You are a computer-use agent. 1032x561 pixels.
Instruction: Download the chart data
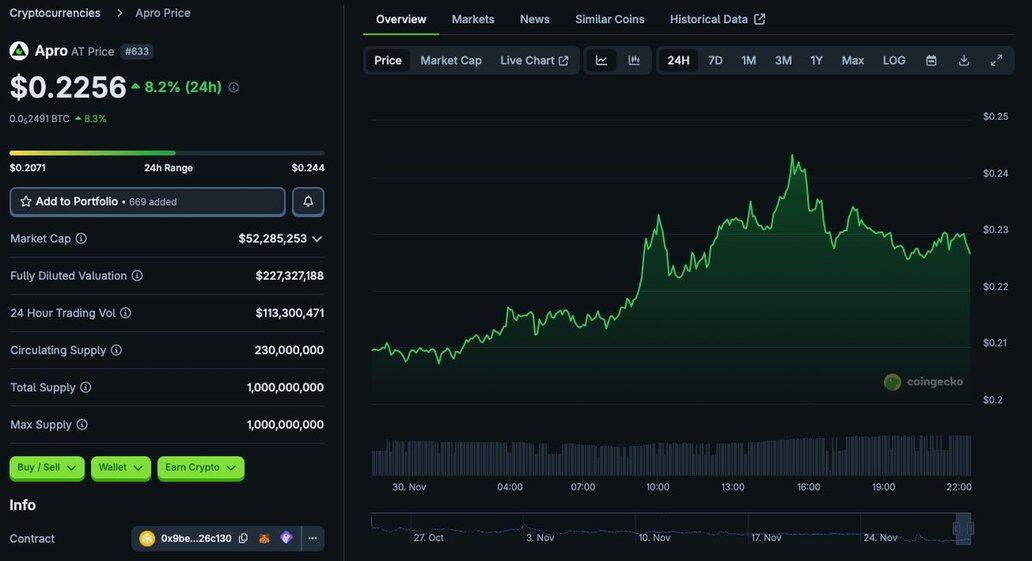pyautogui.click(x=964, y=60)
